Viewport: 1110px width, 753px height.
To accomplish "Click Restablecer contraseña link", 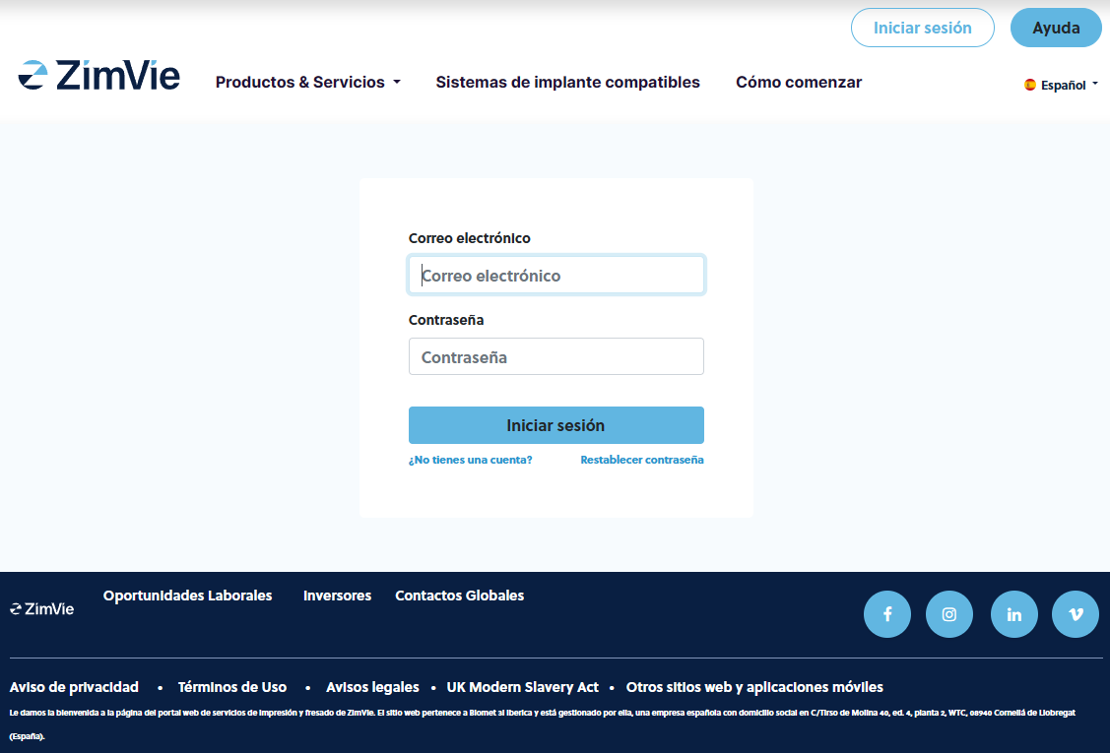I will [x=642, y=460].
